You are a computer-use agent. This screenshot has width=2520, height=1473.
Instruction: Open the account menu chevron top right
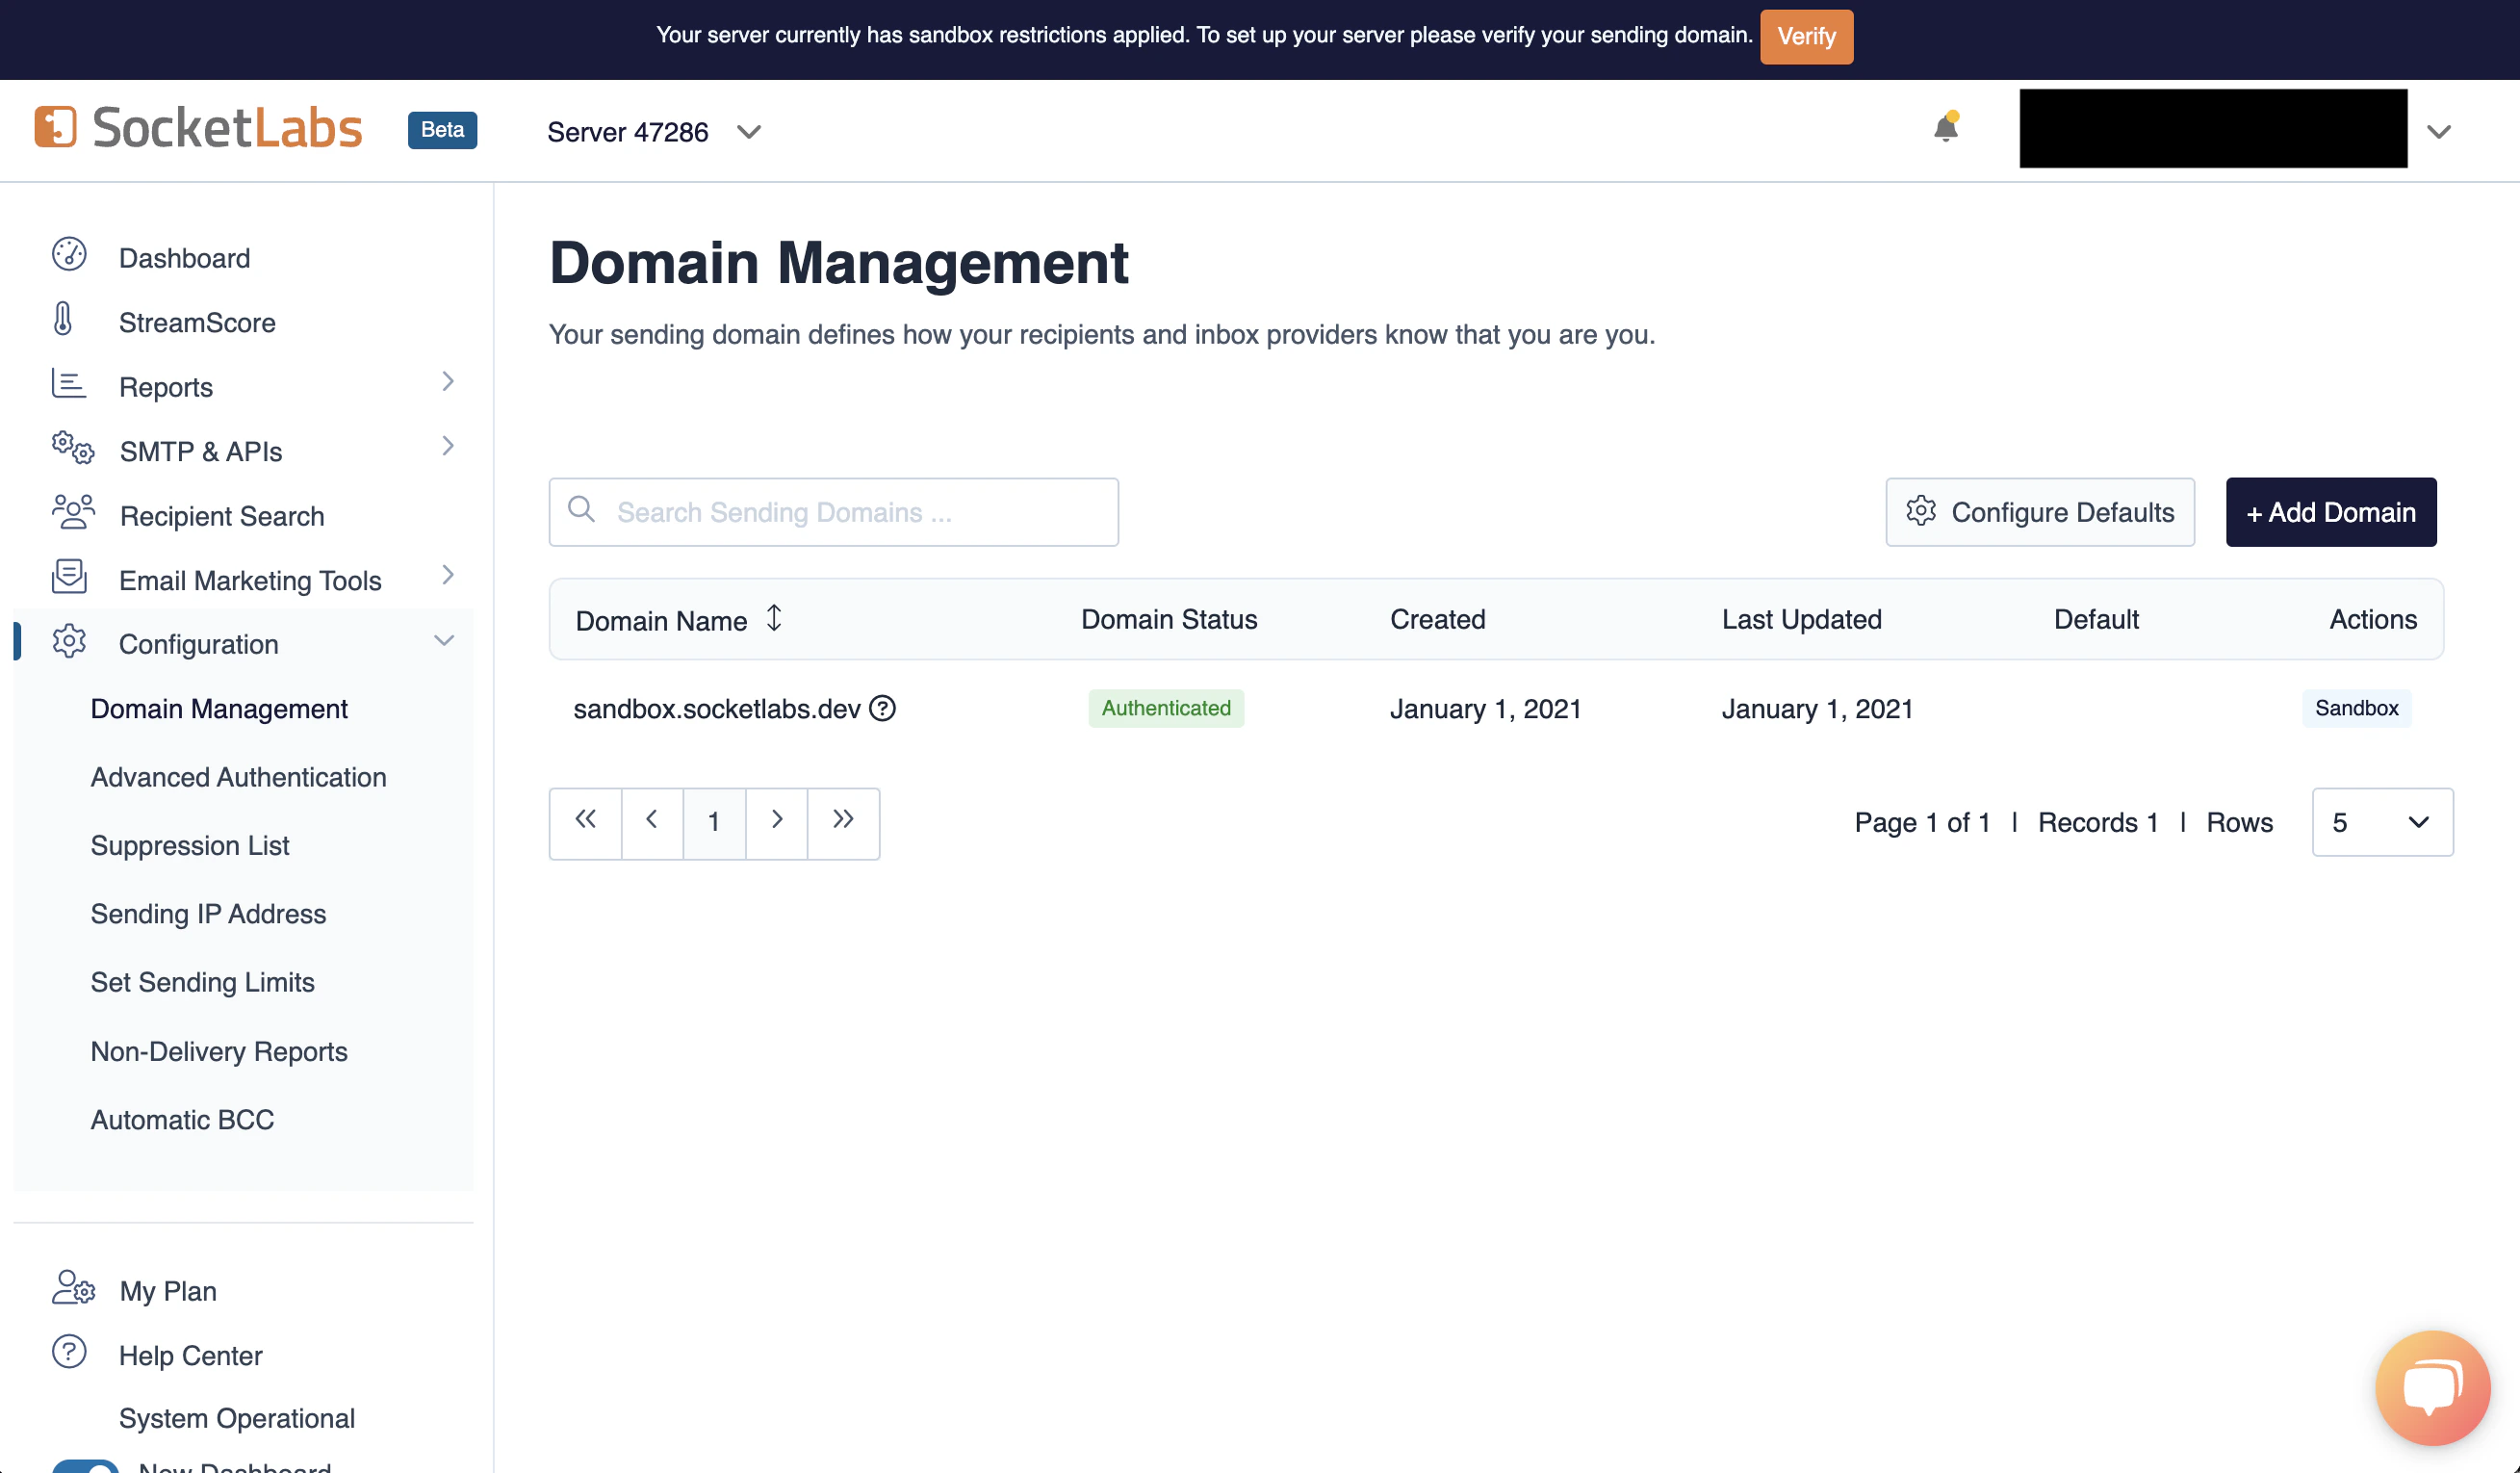pos(2438,131)
